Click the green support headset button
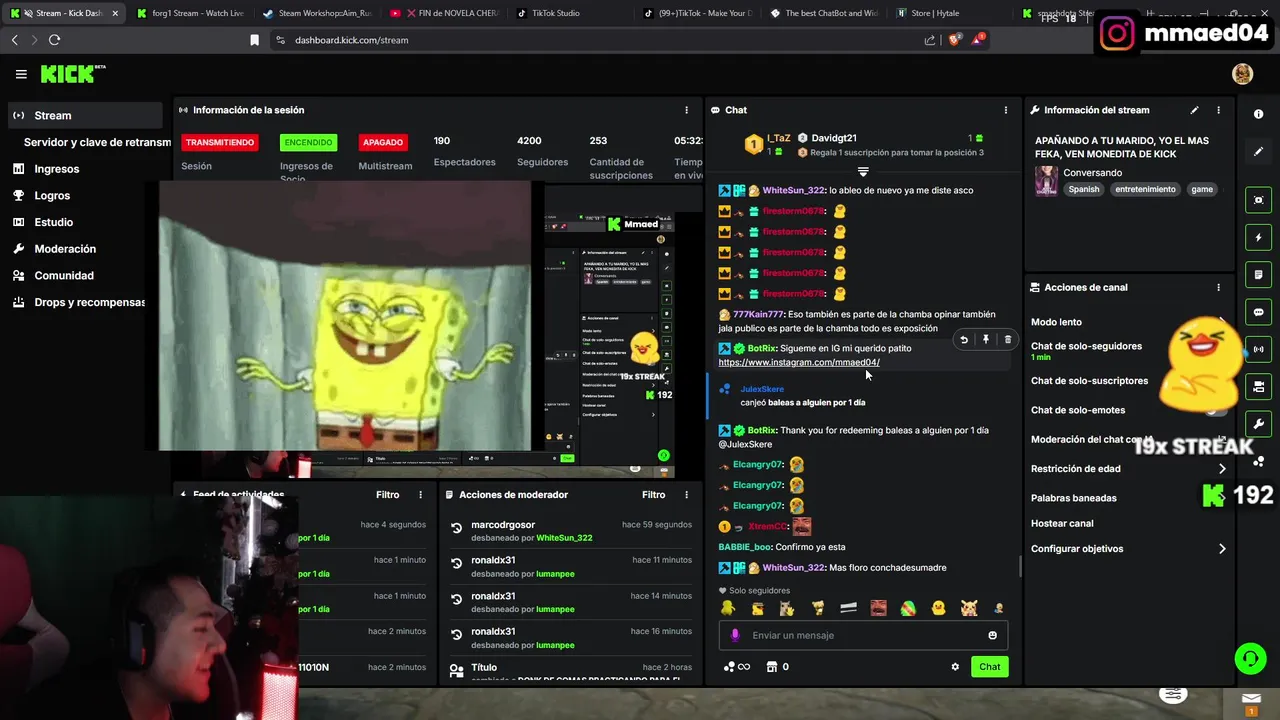The image size is (1280, 720). 1250,658
